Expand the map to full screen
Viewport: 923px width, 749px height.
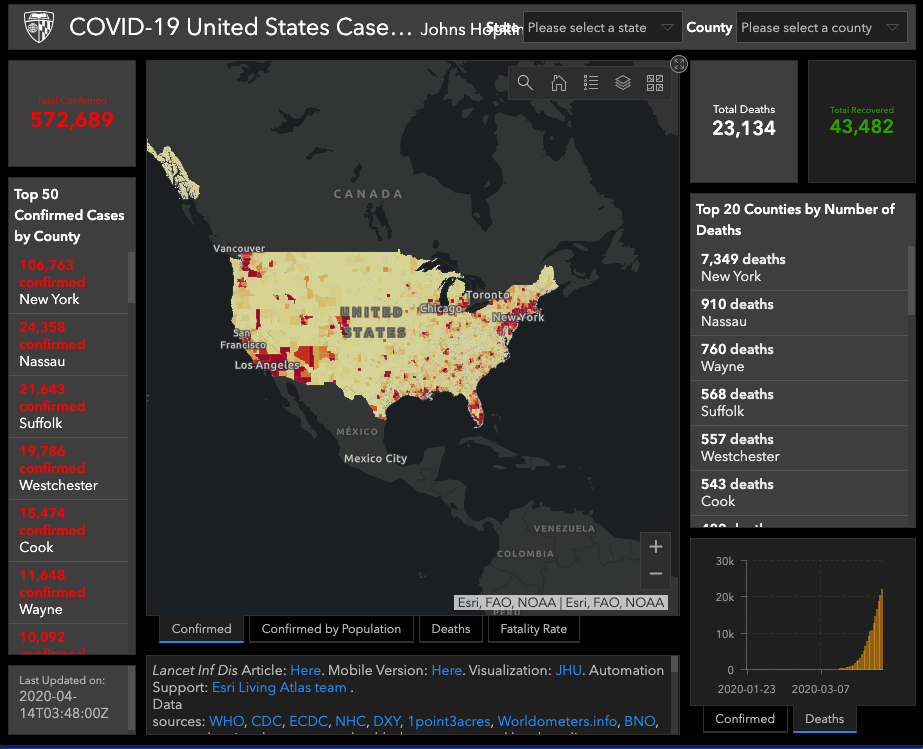click(x=679, y=64)
